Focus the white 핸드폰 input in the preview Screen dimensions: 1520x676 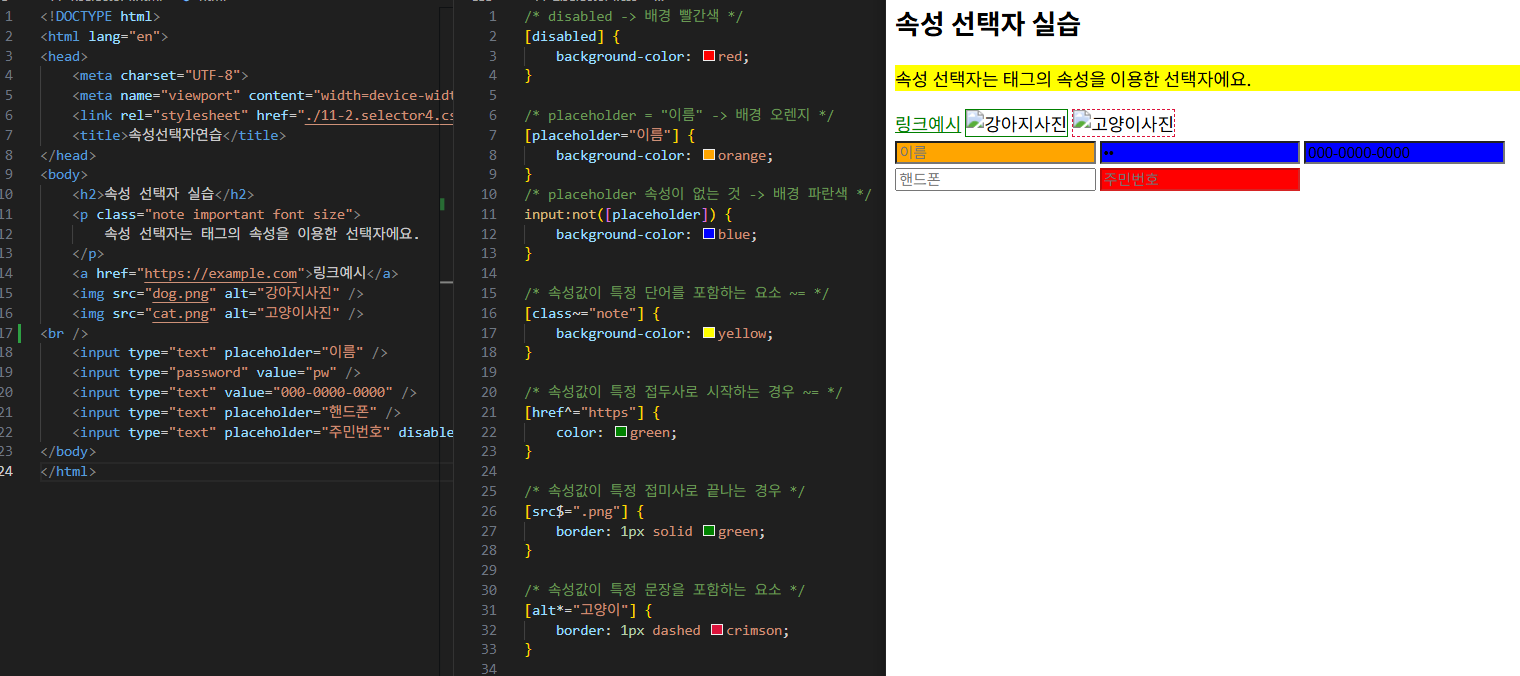(x=995, y=180)
